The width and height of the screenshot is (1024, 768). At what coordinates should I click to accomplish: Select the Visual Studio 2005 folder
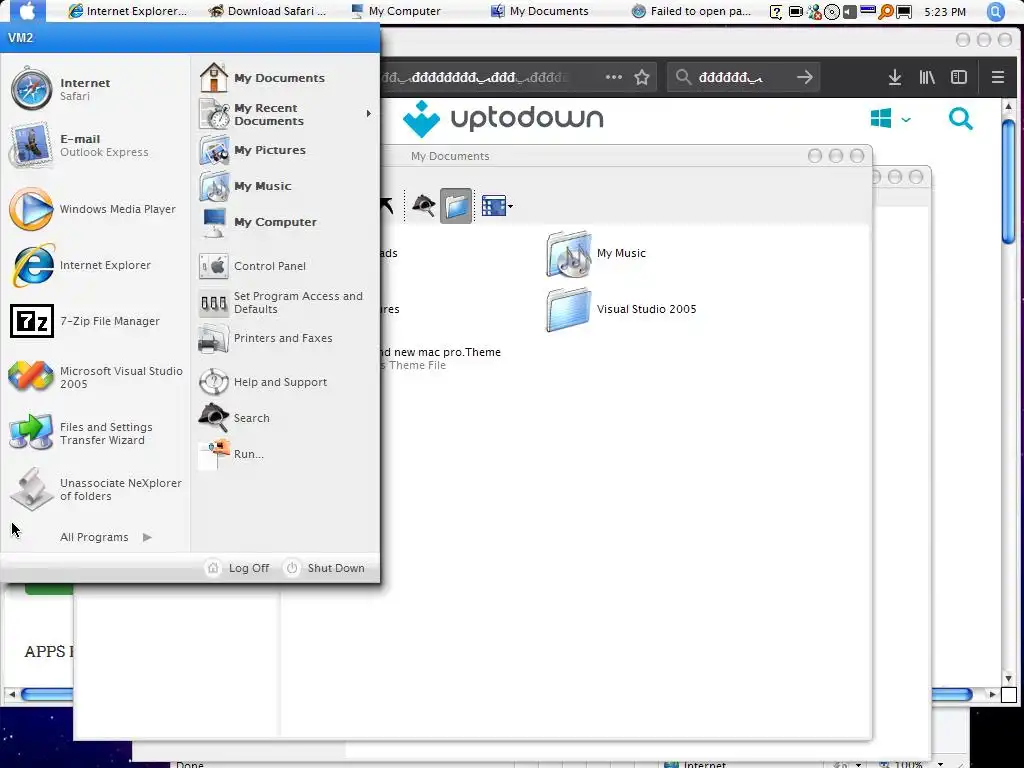621,310
